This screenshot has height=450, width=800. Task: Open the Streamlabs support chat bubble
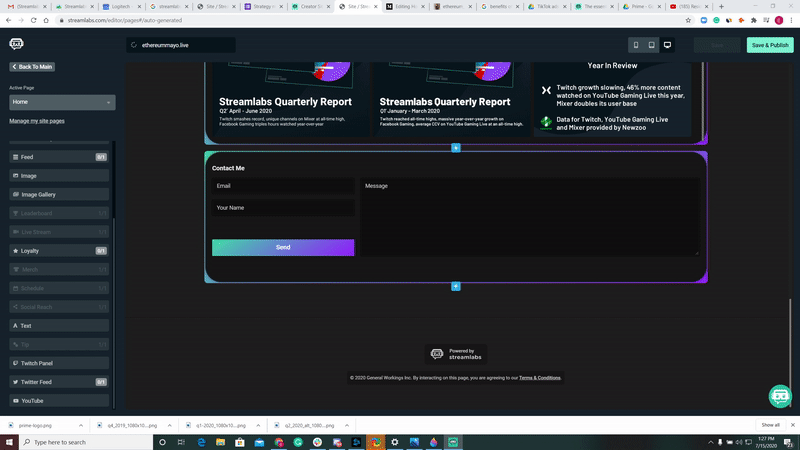pos(780,396)
